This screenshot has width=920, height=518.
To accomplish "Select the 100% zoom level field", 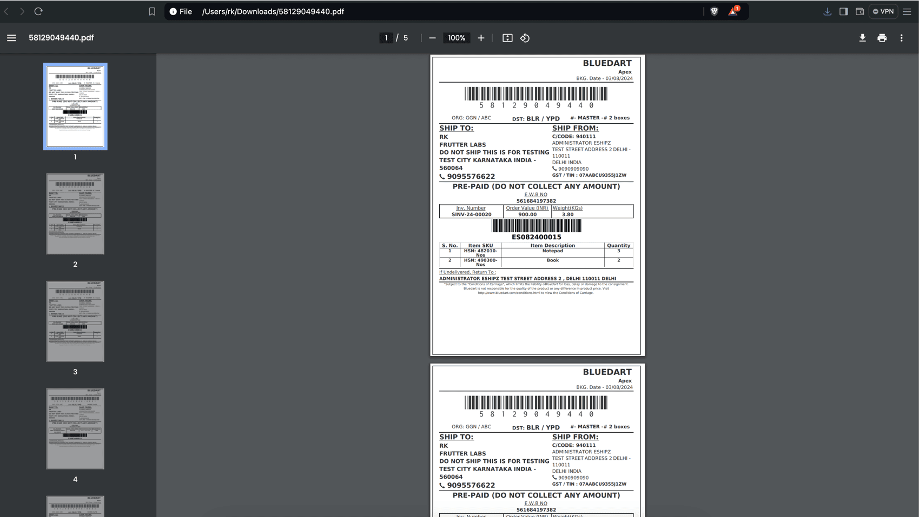I will (x=456, y=38).
